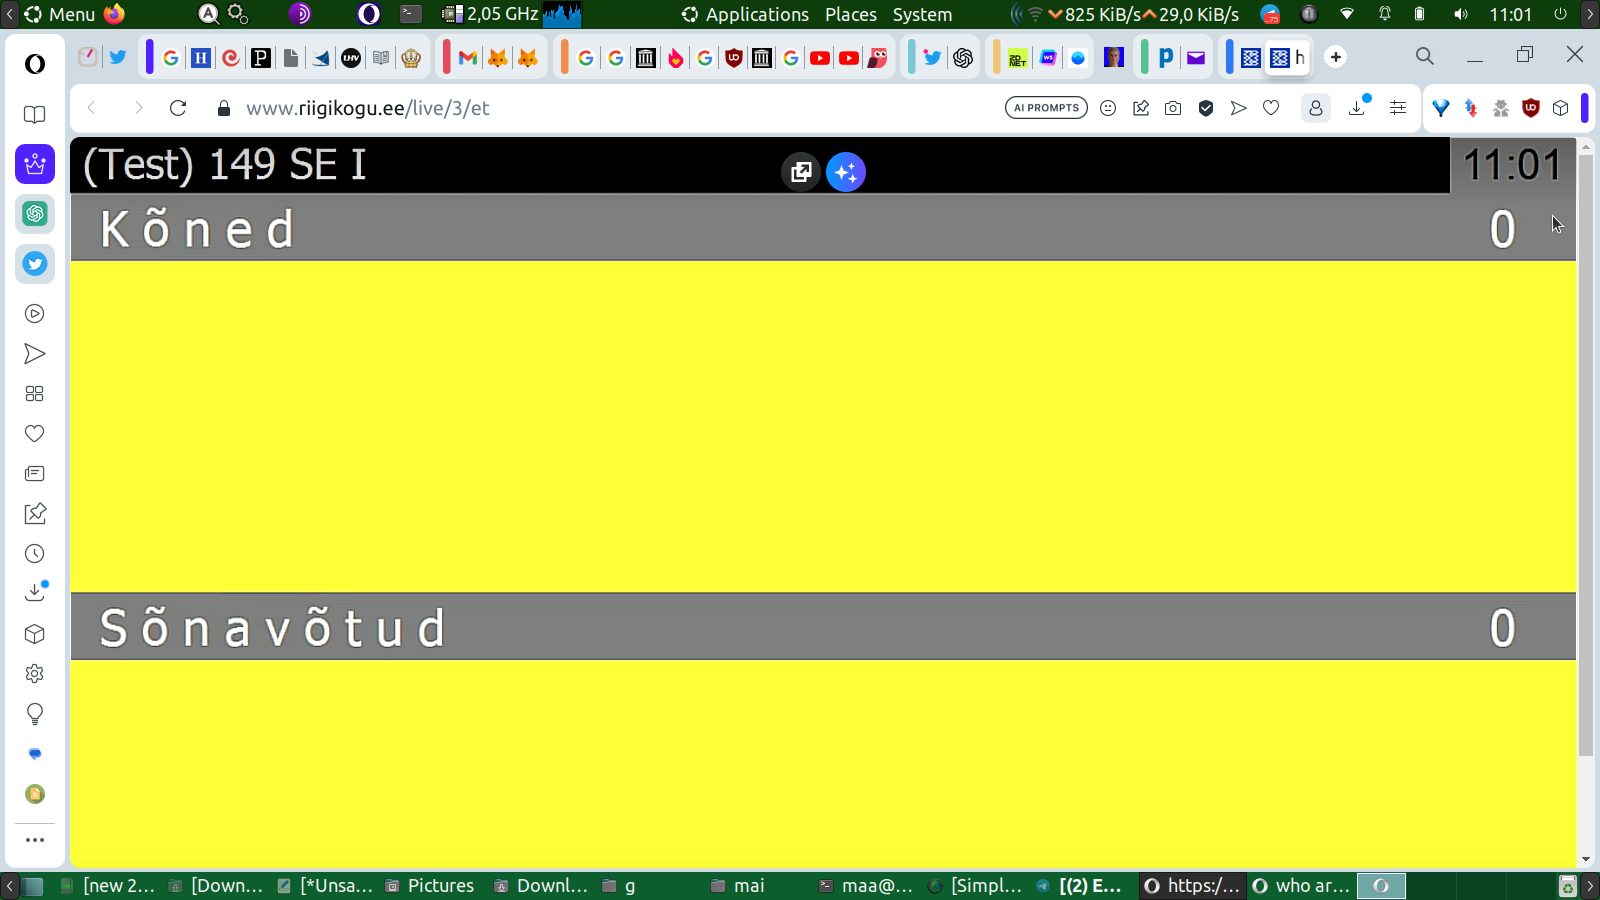Open the Twitter sidebar panel

pos(35,264)
